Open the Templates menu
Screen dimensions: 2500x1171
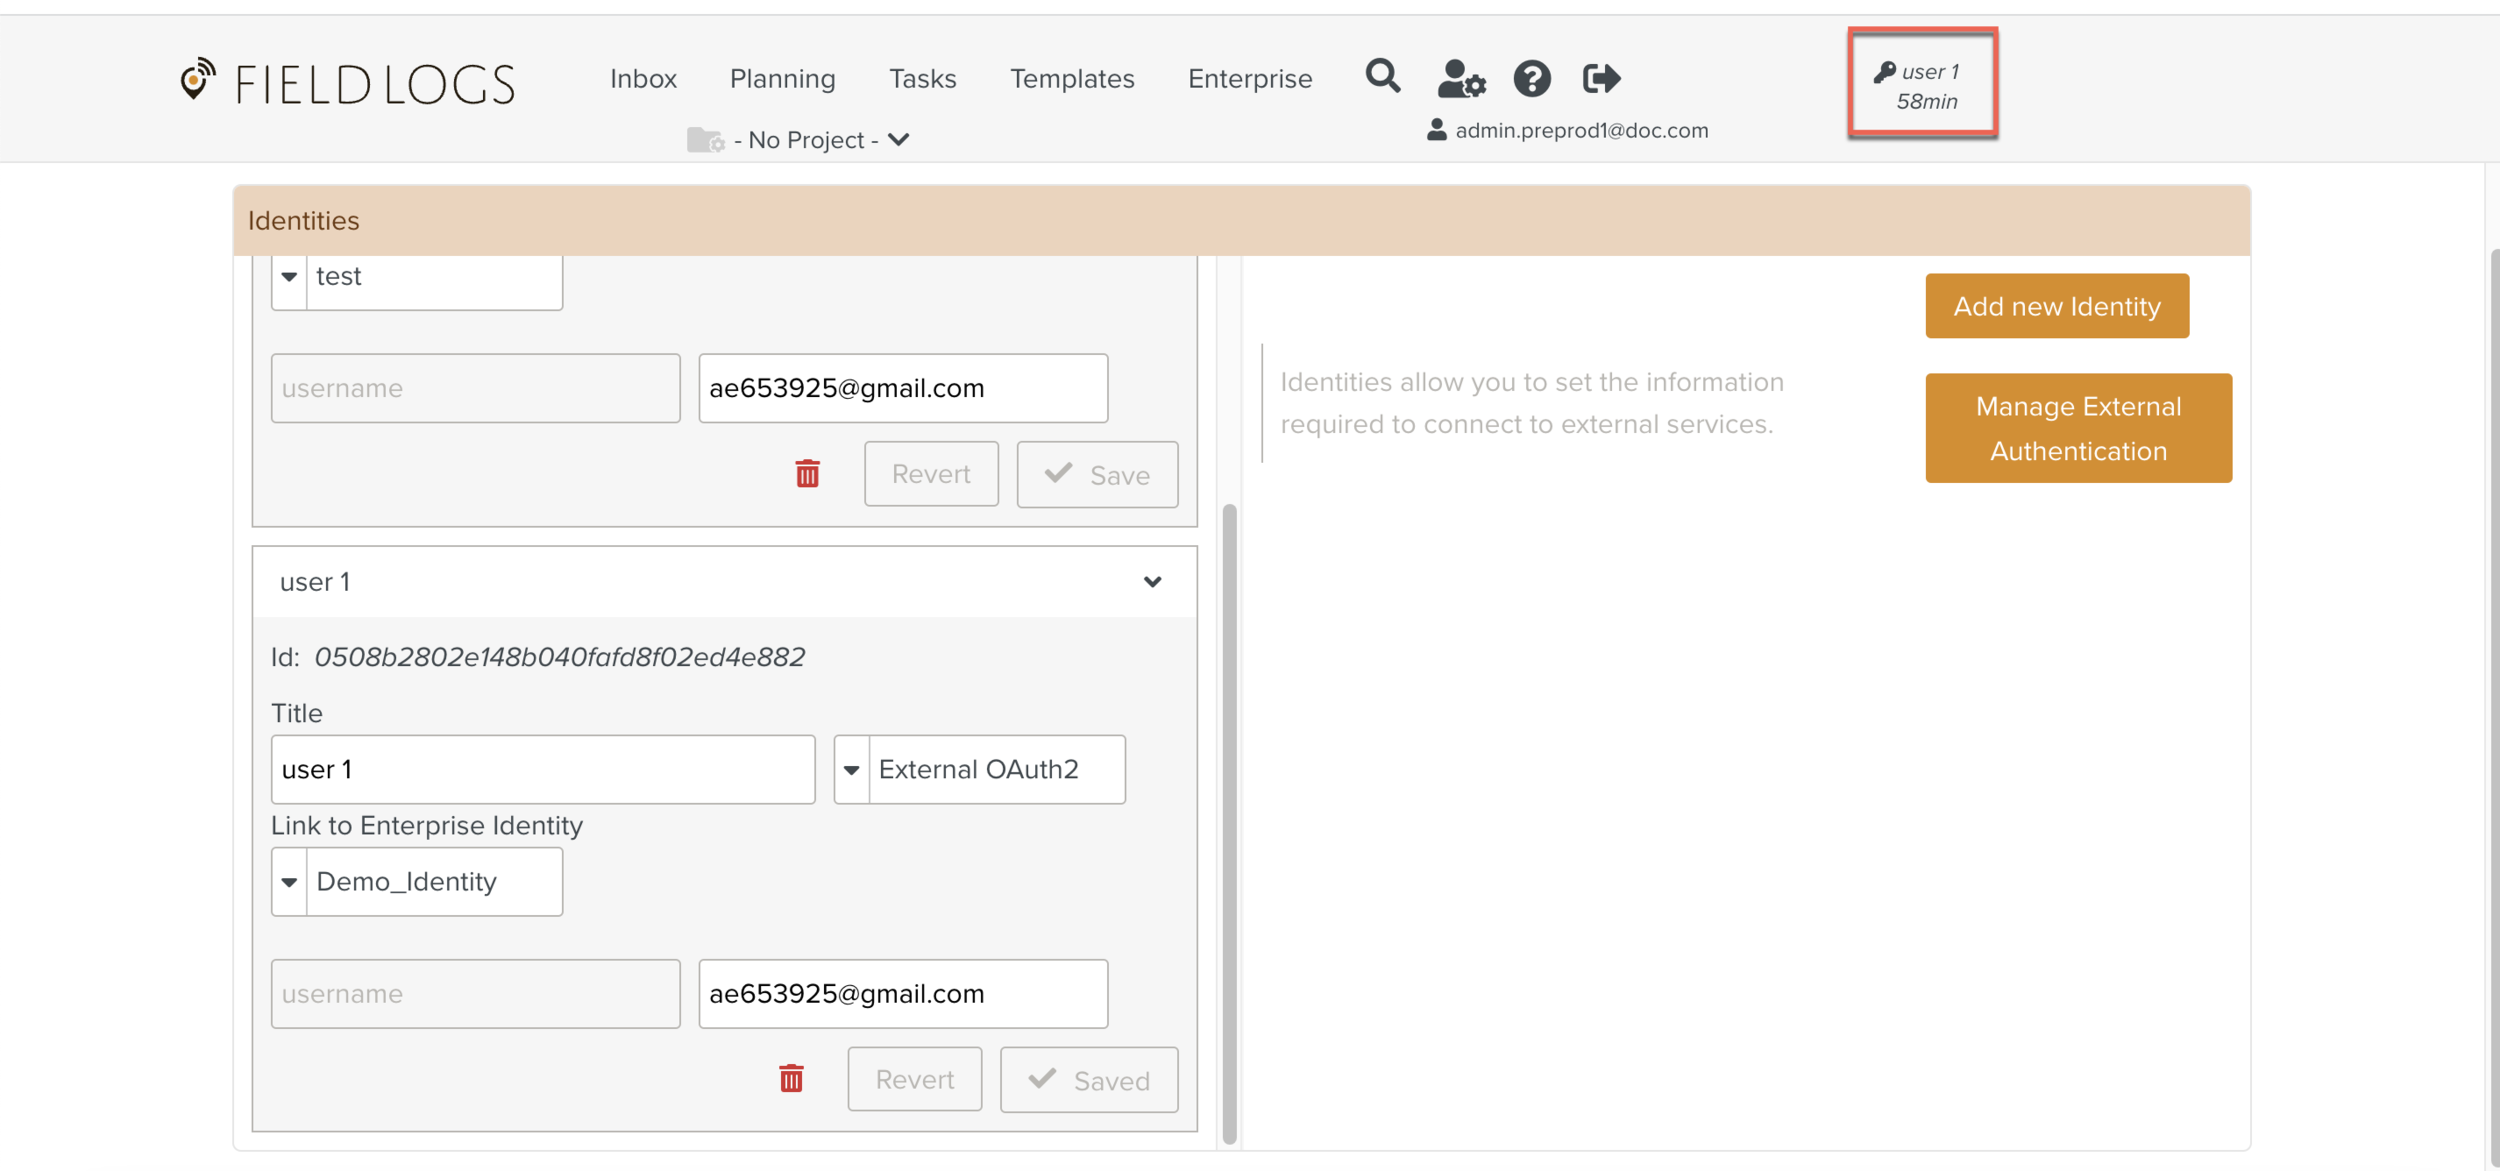pyautogui.click(x=1071, y=78)
